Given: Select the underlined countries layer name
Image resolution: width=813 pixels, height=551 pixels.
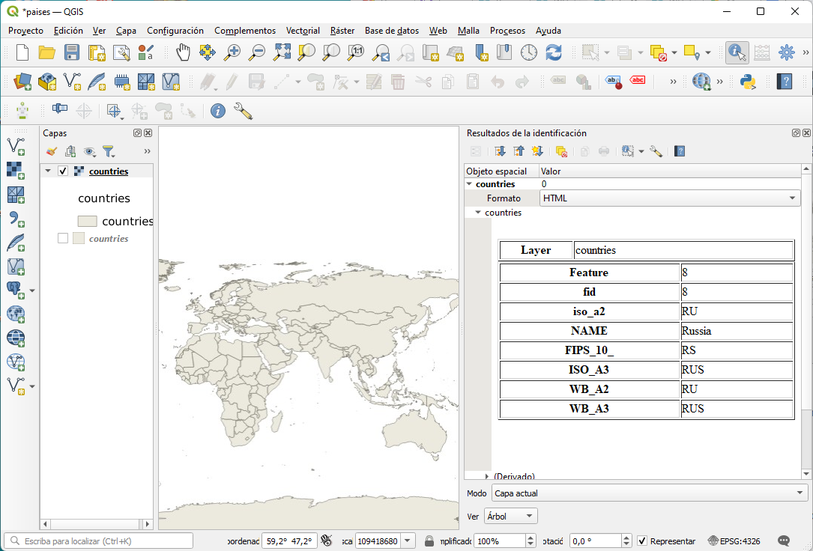Looking at the screenshot, I should click(x=108, y=171).
